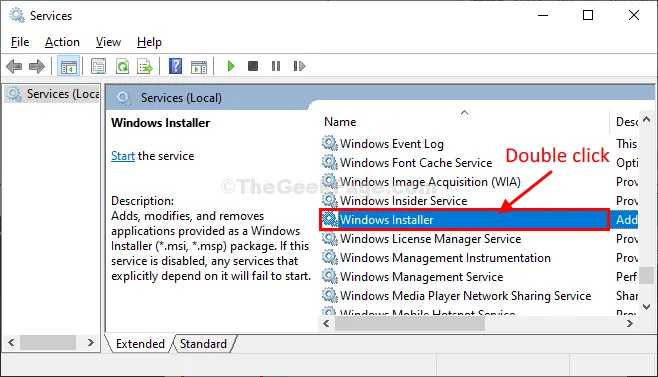Click the vertical scrollbar down arrow
The width and height of the screenshot is (658, 377).
click(646, 307)
